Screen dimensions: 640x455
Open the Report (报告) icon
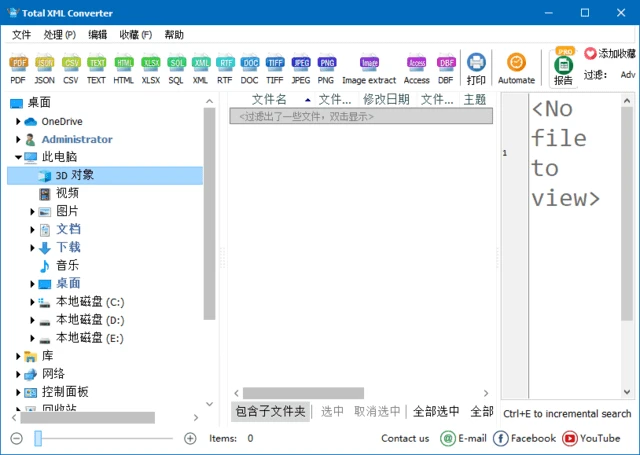click(x=563, y=69)
